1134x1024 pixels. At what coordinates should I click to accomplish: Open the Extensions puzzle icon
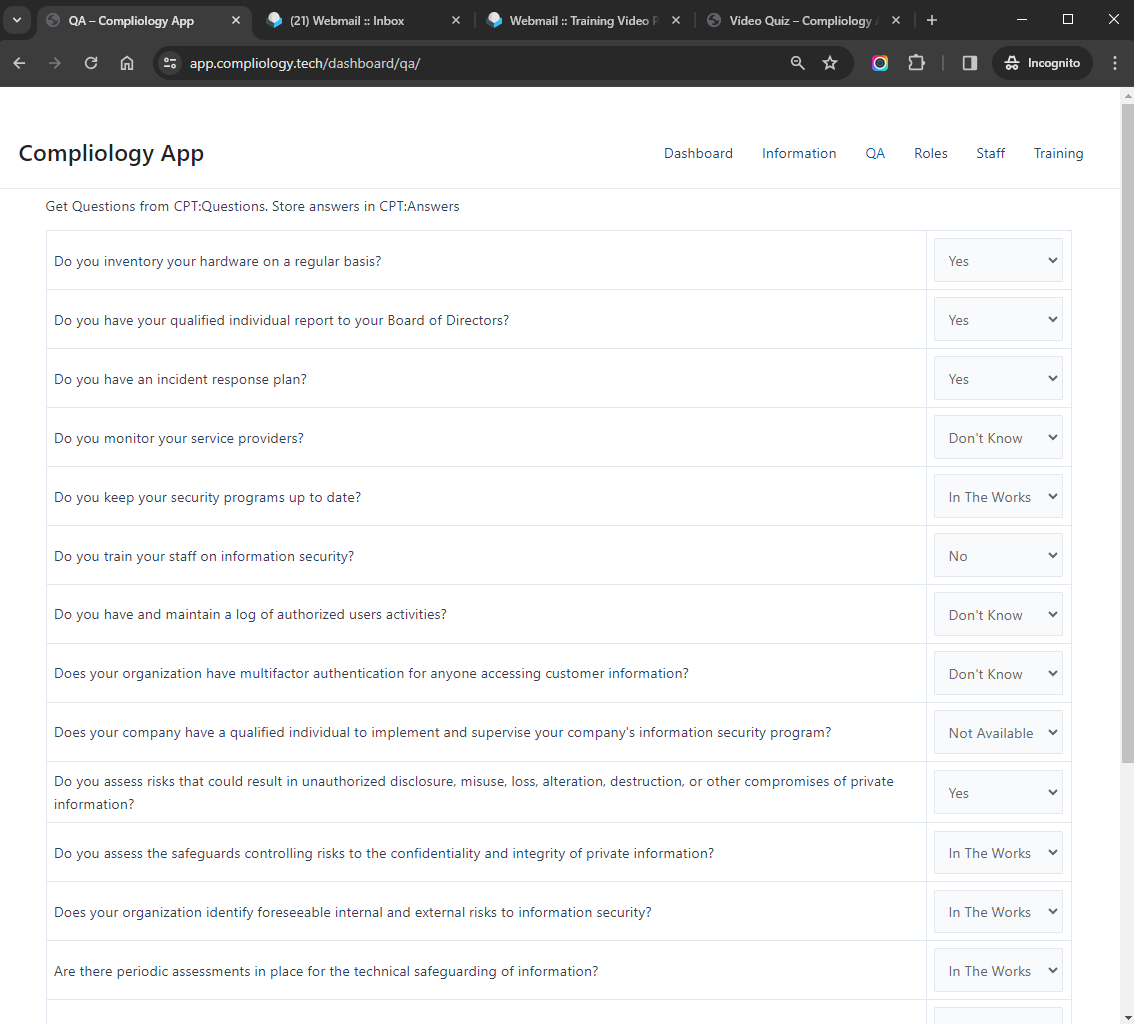(916, 63)
